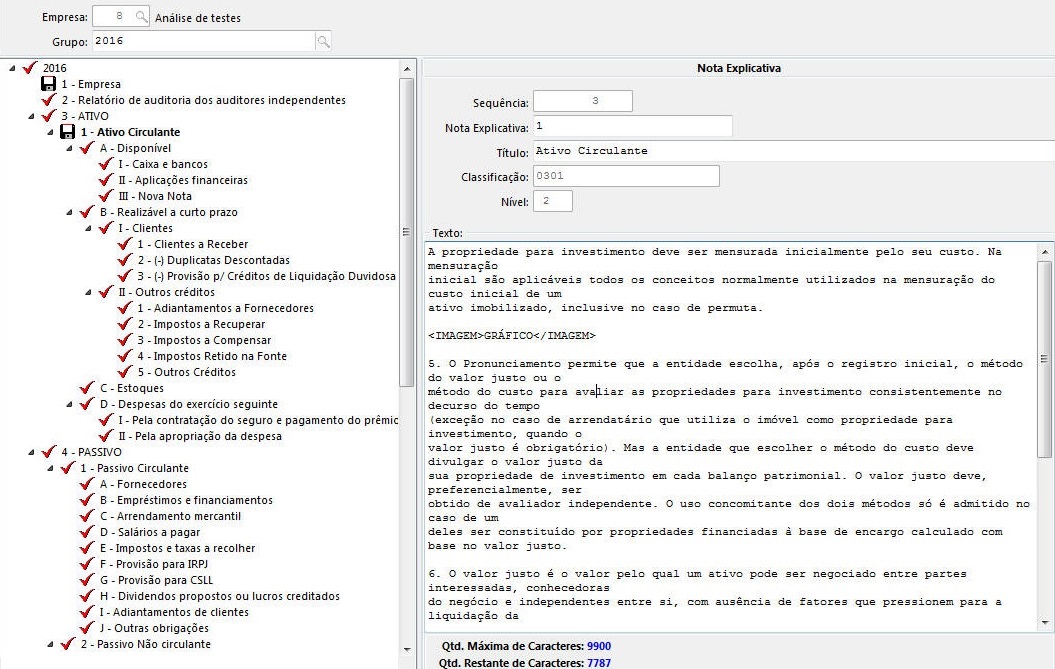This screenshot has width=1055, height=669.
Task: Click the checkmark icon beside A - Disponível
Action: pos(87,147)
